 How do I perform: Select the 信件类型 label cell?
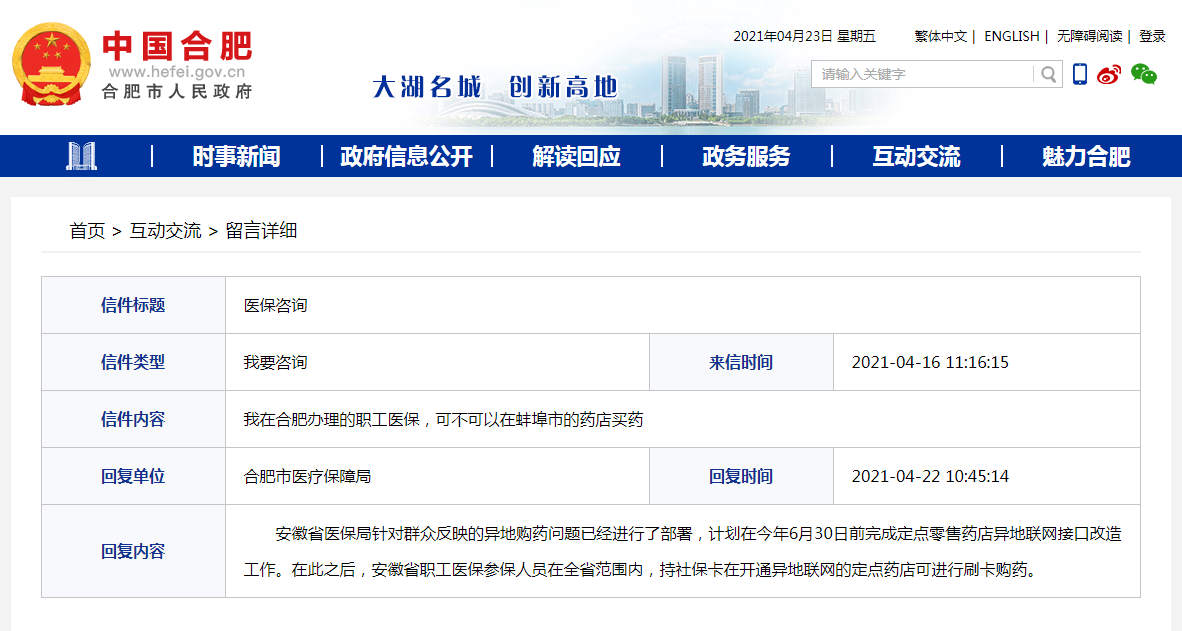click(x=133, y=363)
